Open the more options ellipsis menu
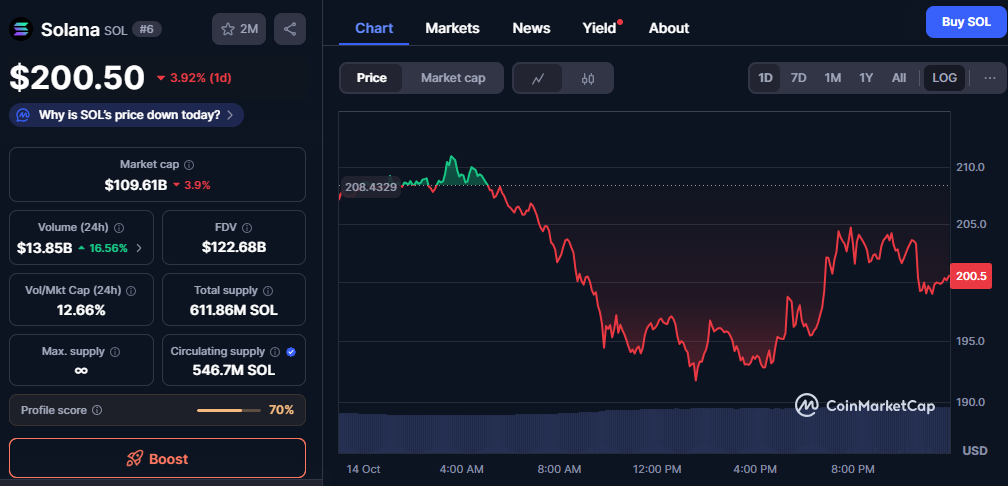The height and width of the screenshot is (486, 1008). point(990,78)
